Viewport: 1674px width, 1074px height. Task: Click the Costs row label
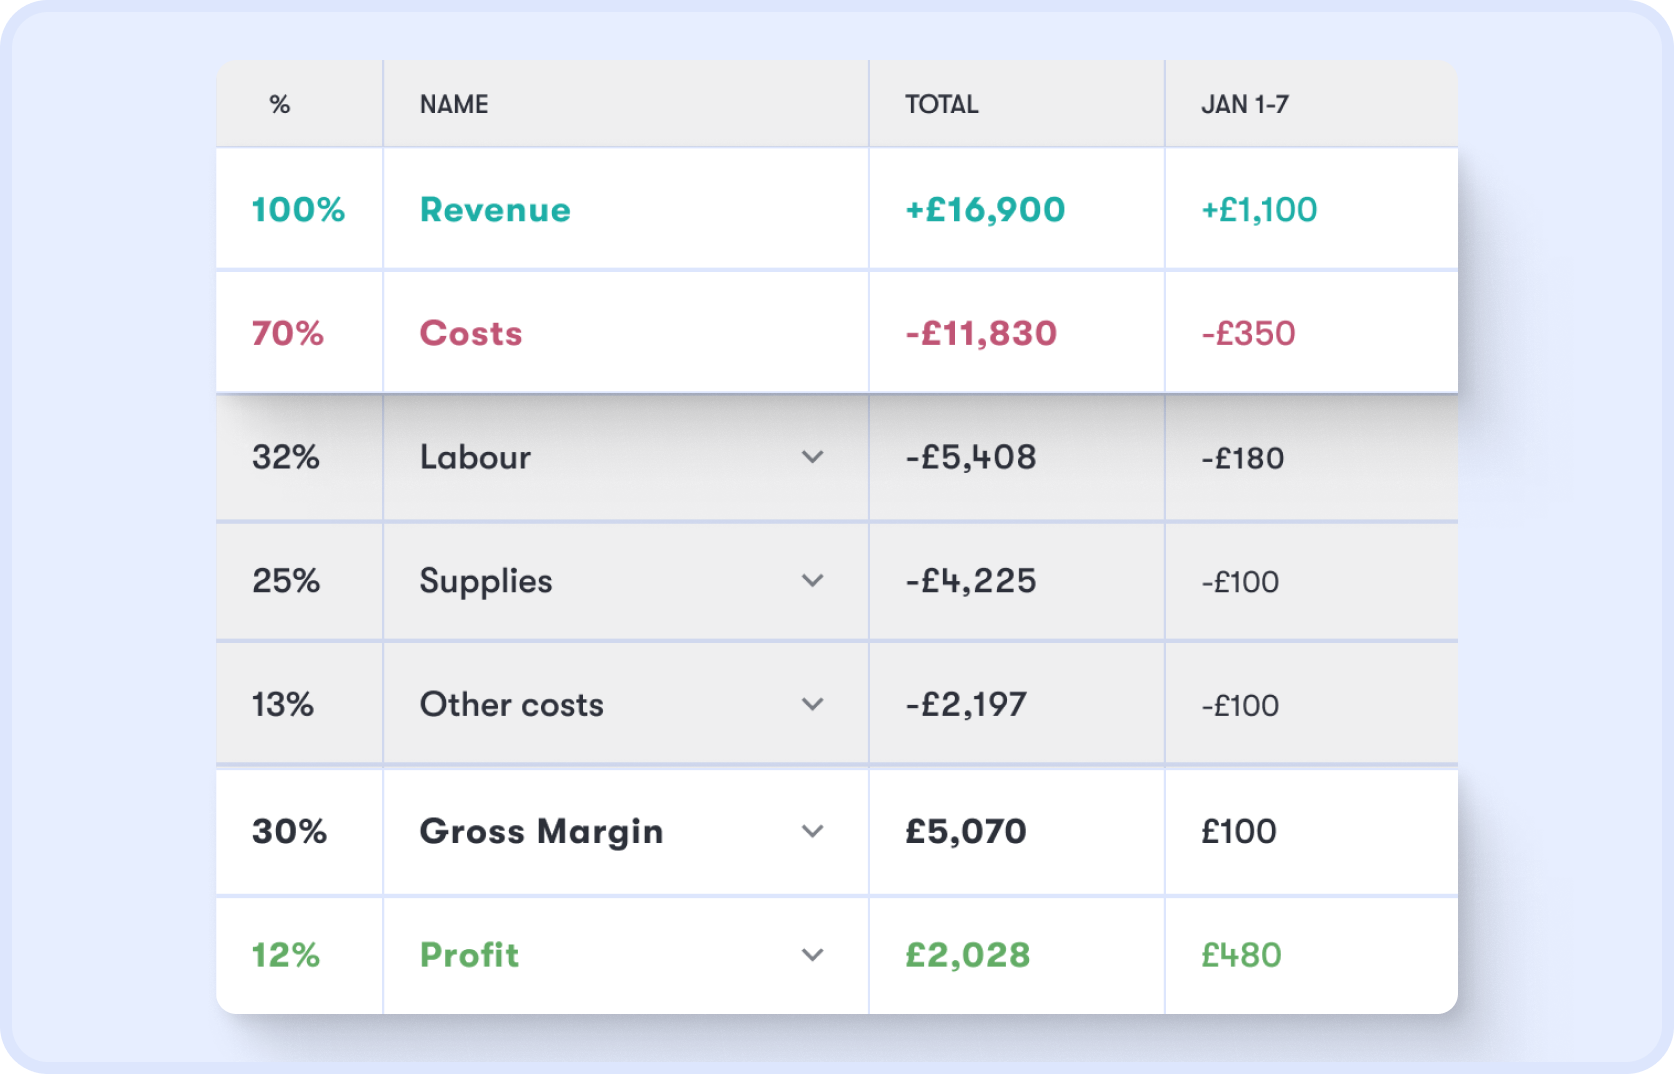coord(470,333)
